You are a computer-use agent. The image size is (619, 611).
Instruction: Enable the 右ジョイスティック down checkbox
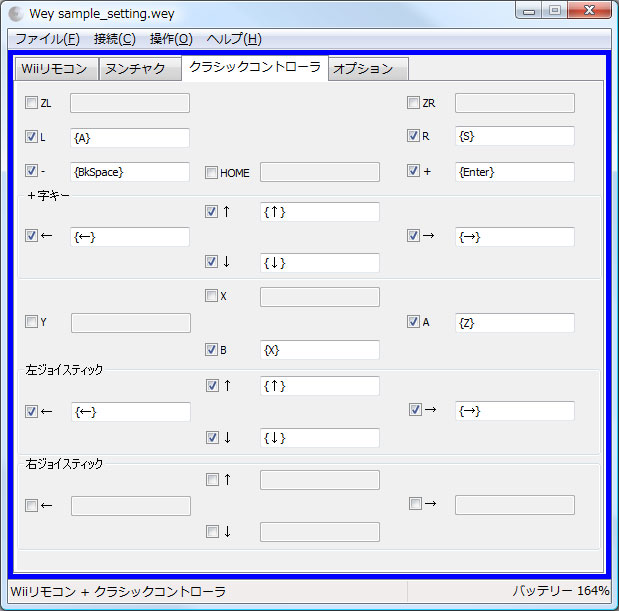[212, 532]
